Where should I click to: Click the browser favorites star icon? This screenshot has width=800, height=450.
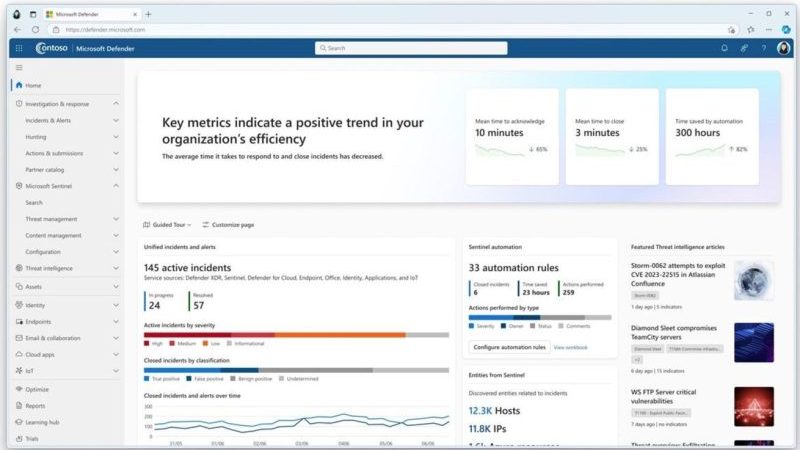751,30
